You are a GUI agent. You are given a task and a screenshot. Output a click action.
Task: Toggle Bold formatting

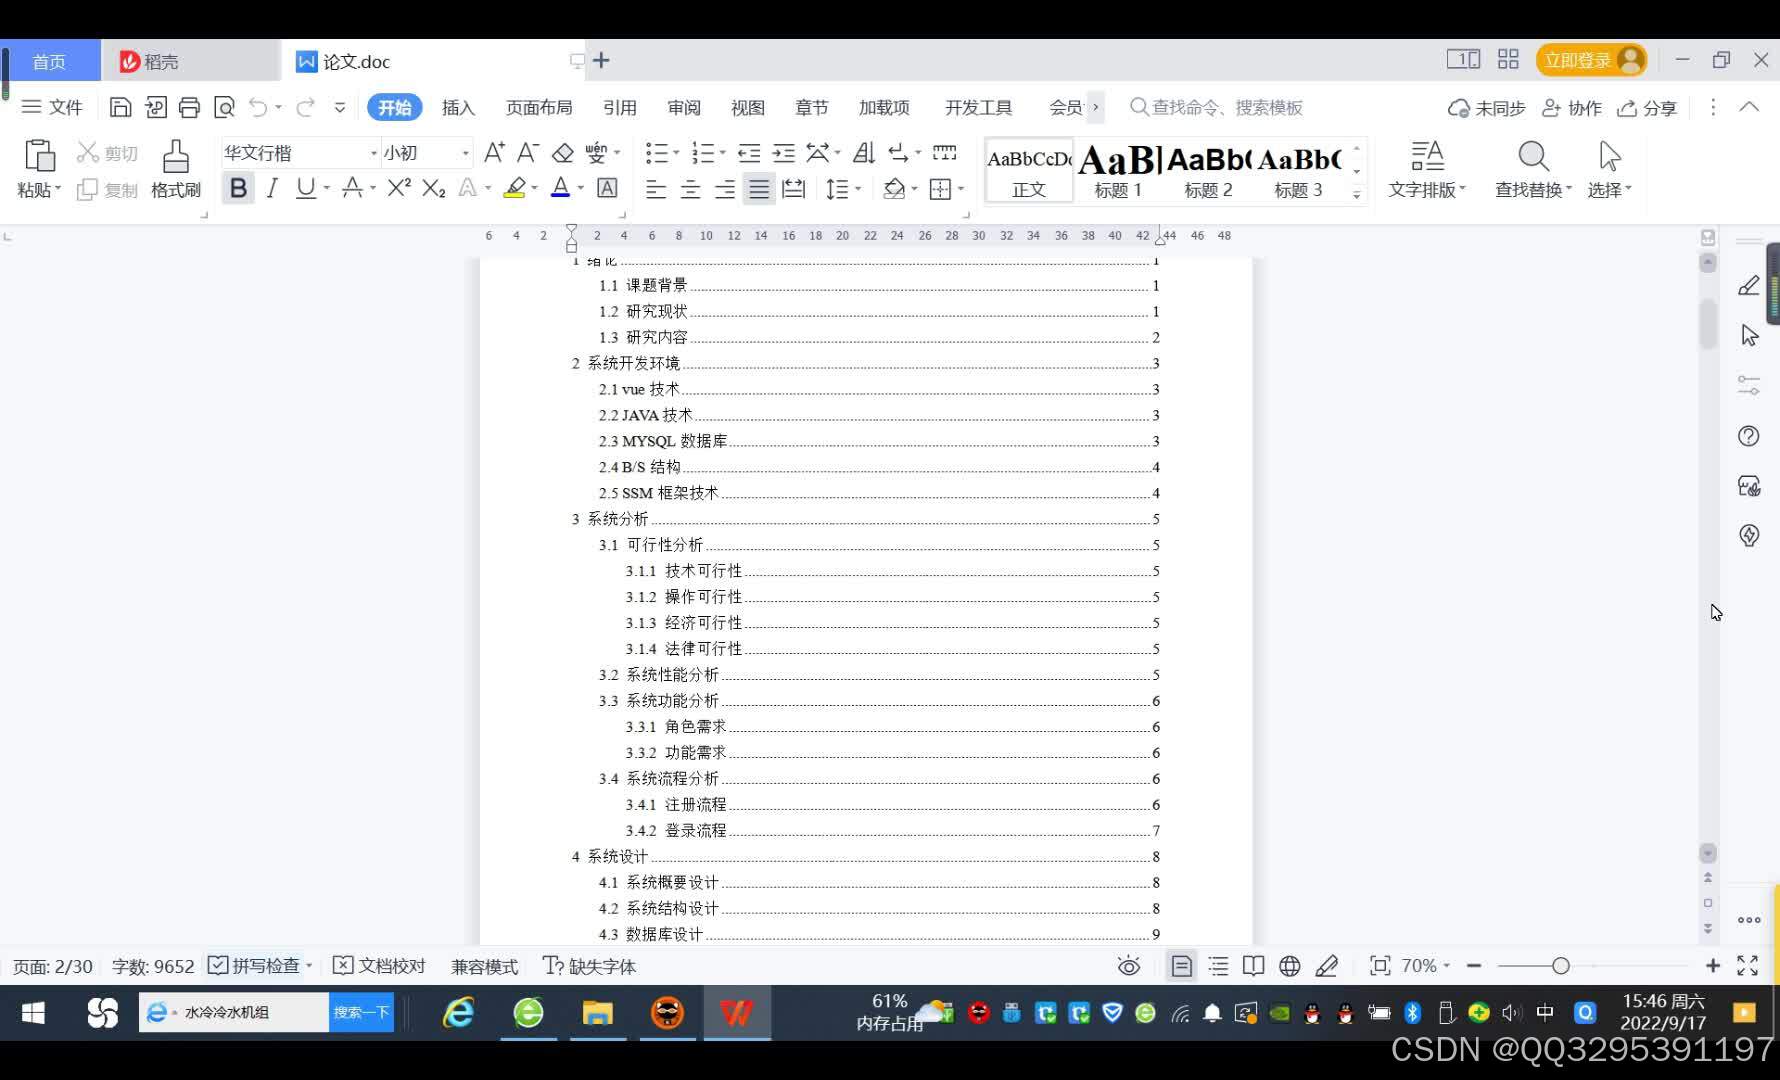click(238, 188)
